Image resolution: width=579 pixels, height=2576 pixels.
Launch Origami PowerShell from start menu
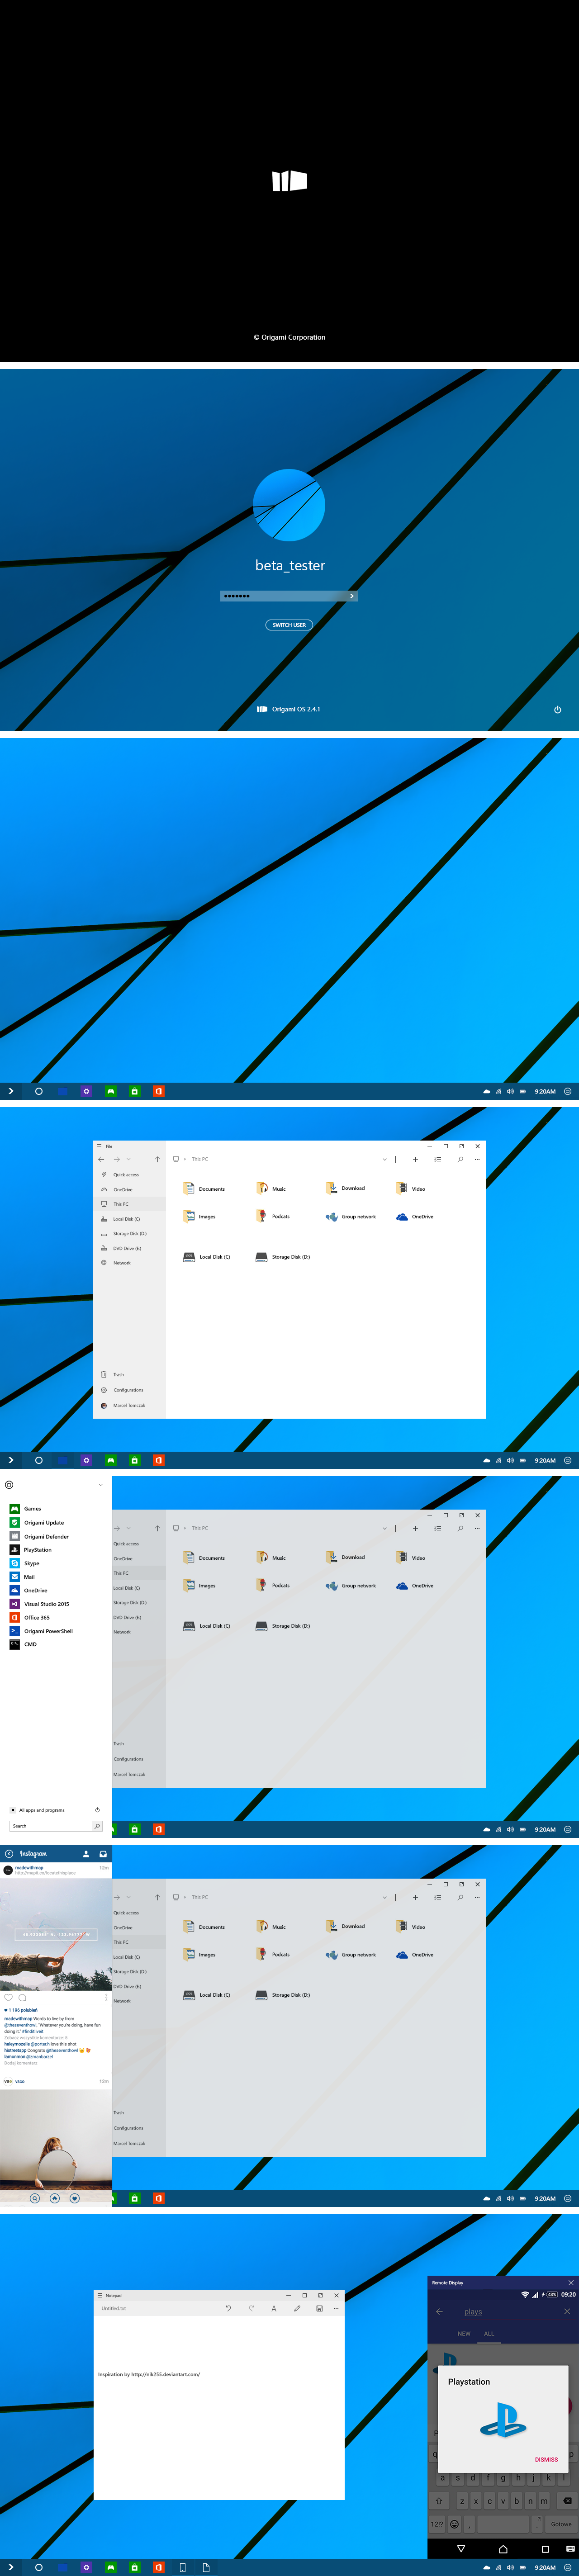pos(42,1631)
